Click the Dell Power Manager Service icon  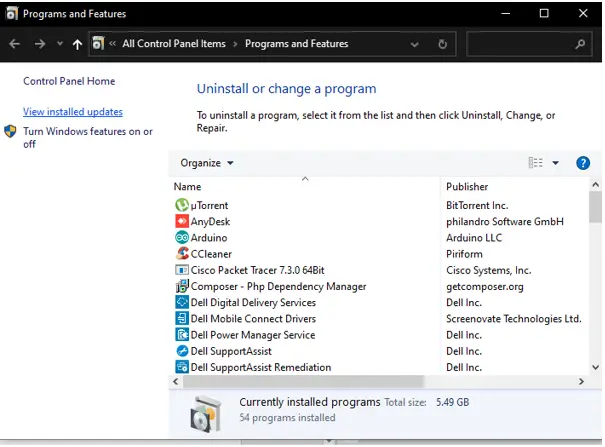(182, 335)
